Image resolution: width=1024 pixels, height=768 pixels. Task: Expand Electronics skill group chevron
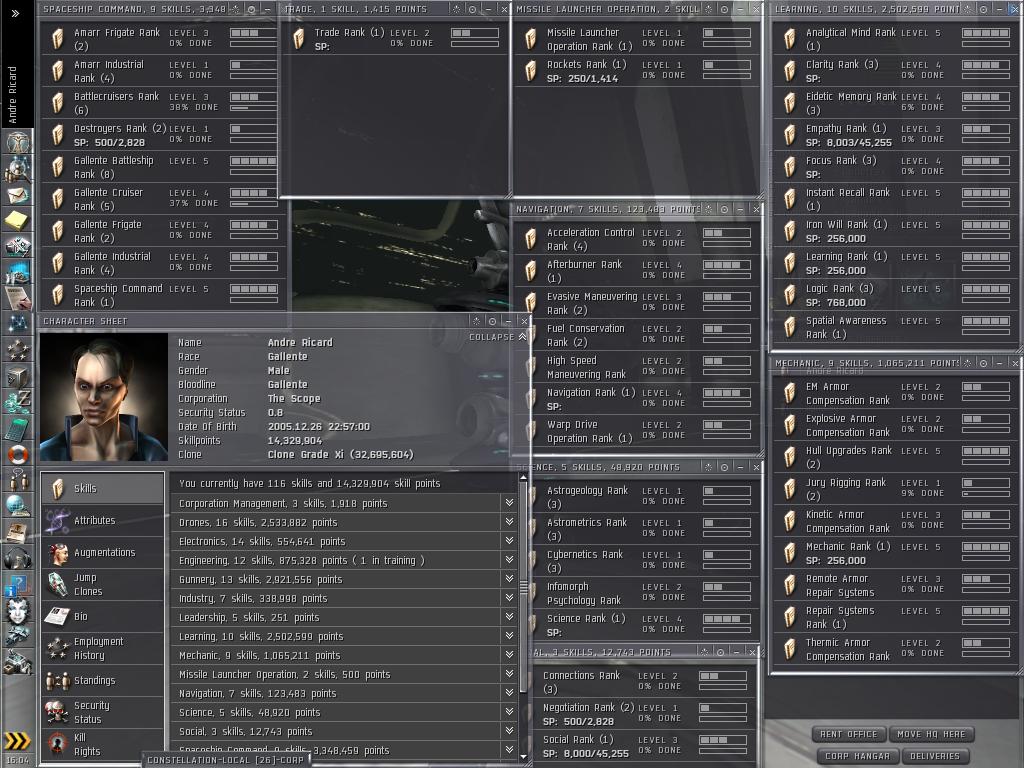[509, 541]
